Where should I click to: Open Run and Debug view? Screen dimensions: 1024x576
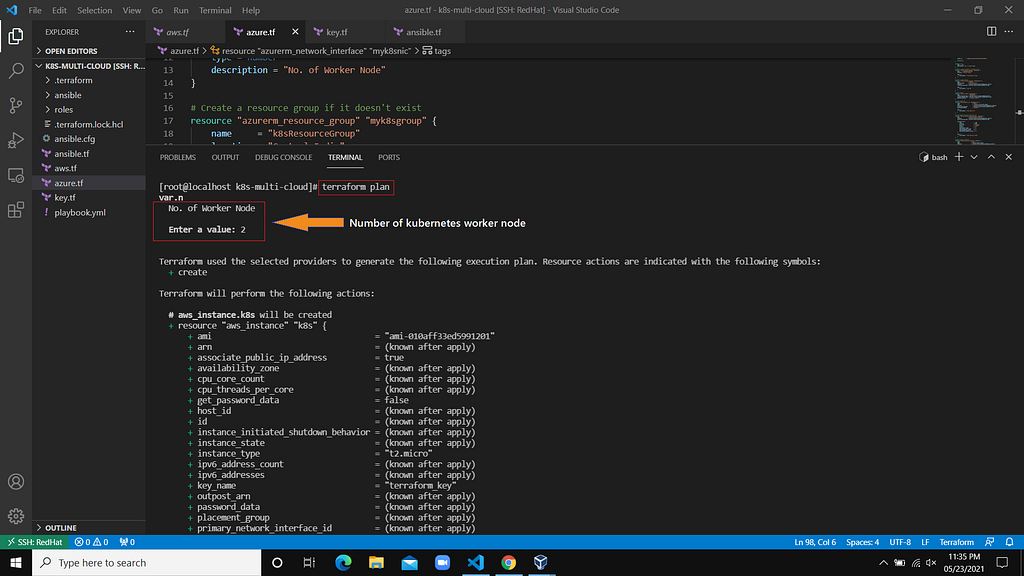(x=16, y=140)
